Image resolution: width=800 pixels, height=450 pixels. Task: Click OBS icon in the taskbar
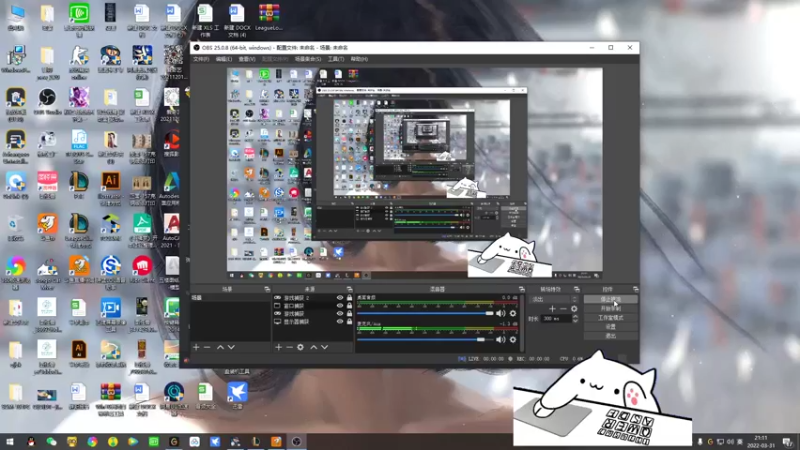pyautogui.click(x=296, y=441)
